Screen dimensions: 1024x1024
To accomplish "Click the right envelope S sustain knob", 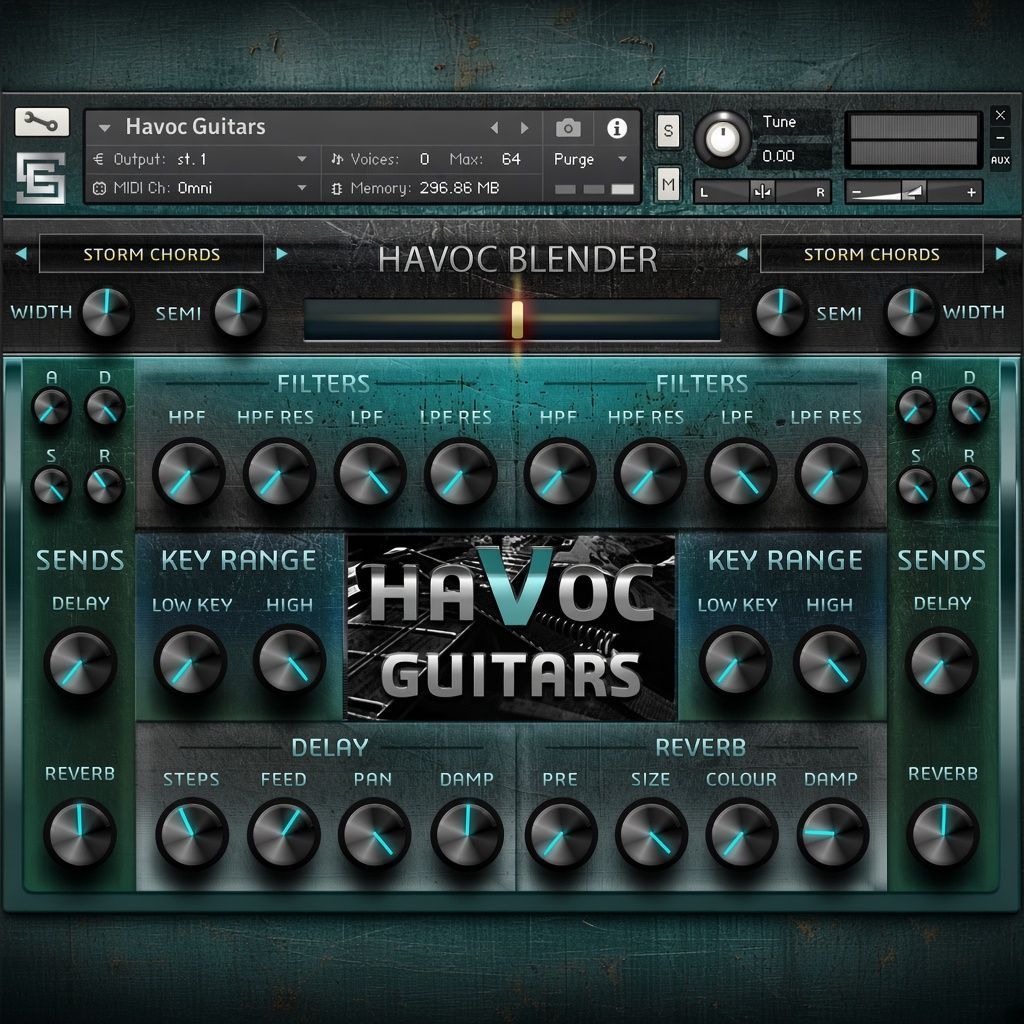I will (916, 487).
